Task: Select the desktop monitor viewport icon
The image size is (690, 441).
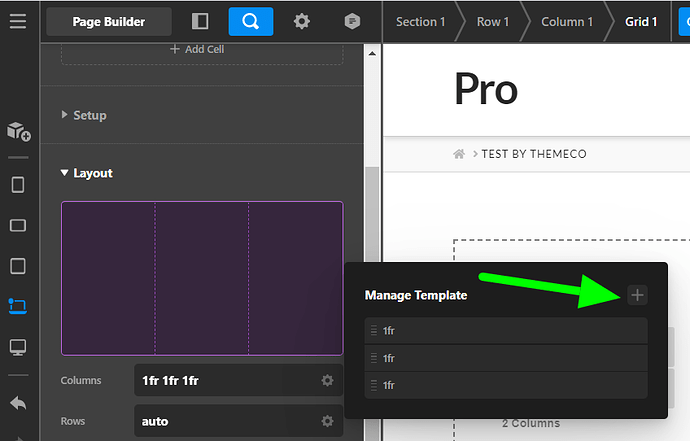Action: (x=18, y=348)
